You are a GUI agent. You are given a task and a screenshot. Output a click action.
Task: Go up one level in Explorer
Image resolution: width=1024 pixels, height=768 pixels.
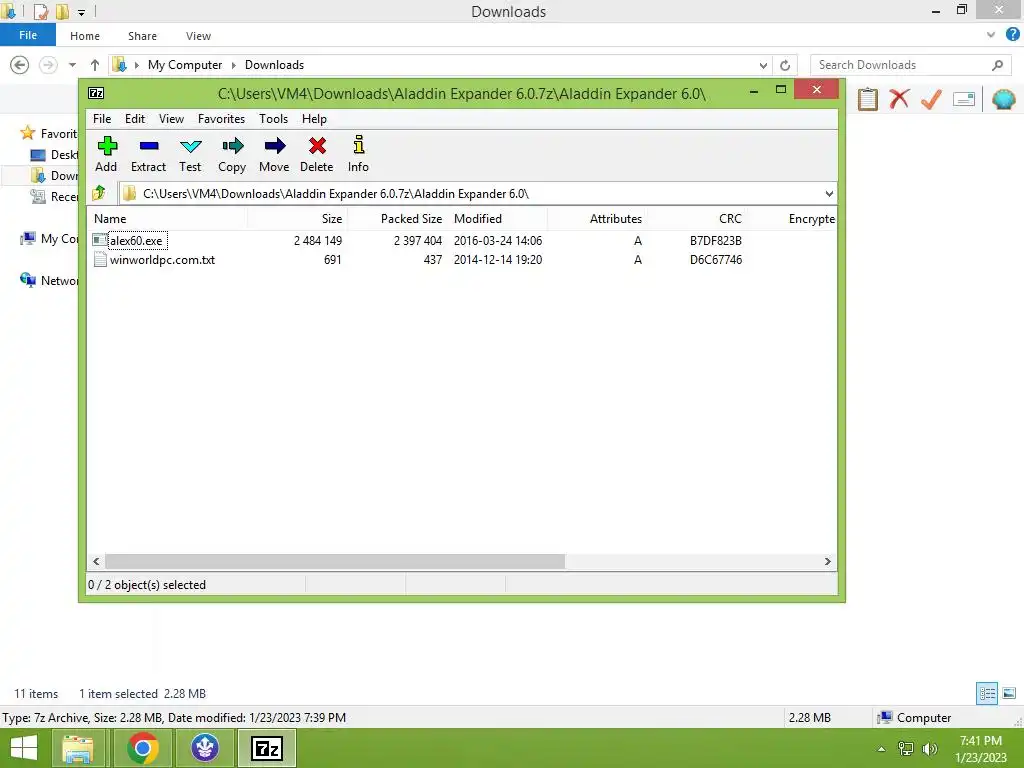(95, 65)
